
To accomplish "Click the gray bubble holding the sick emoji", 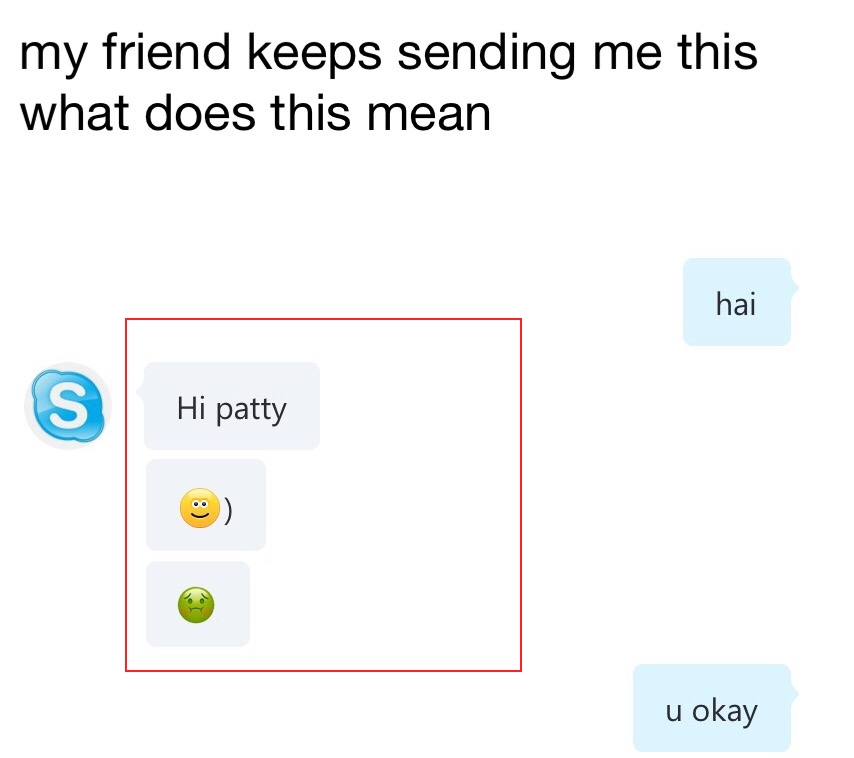I will coord(198,604).
